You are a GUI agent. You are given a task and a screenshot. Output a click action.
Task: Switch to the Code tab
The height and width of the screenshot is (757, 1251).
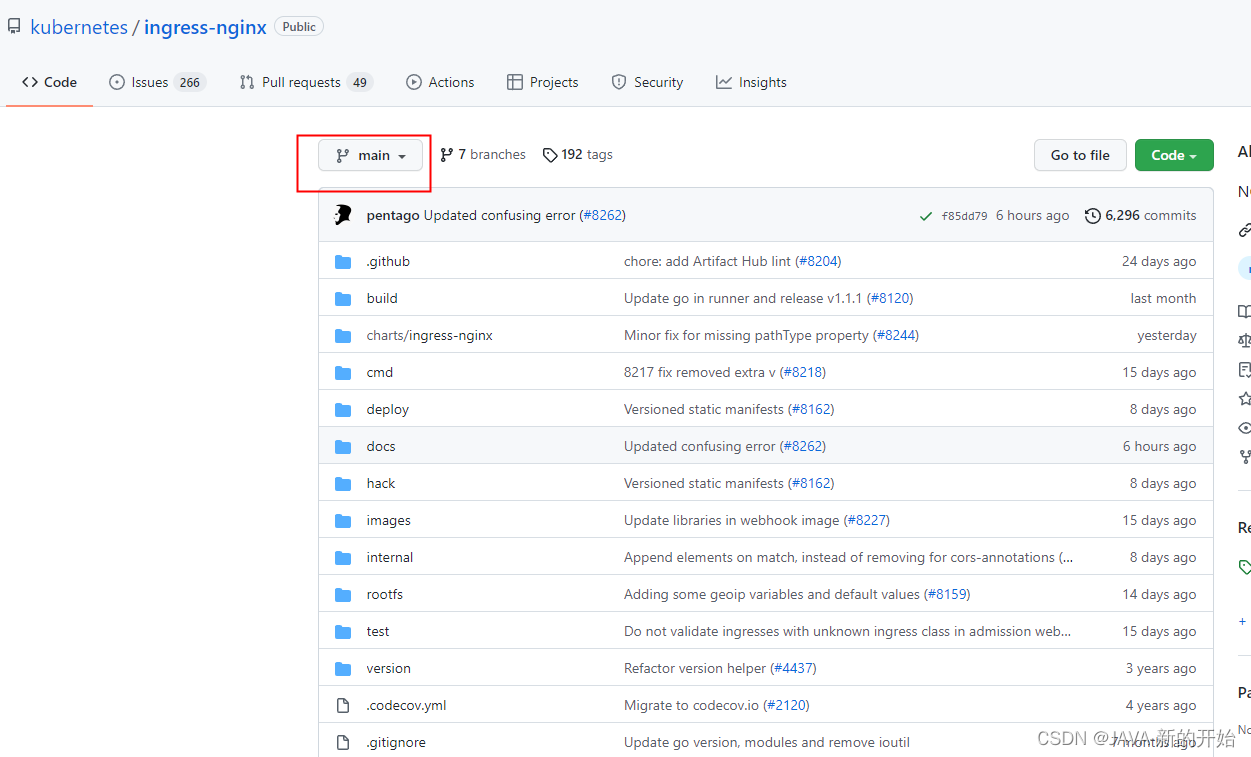click(x=50, y=82)
